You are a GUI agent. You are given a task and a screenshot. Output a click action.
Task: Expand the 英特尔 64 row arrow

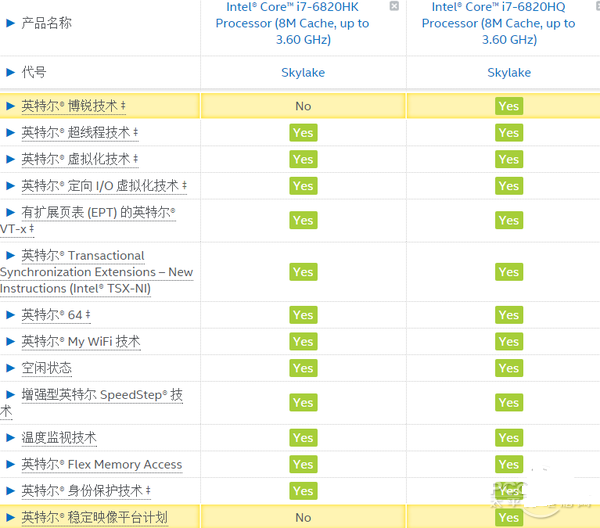pyautogui.click(x=10, y=315)
